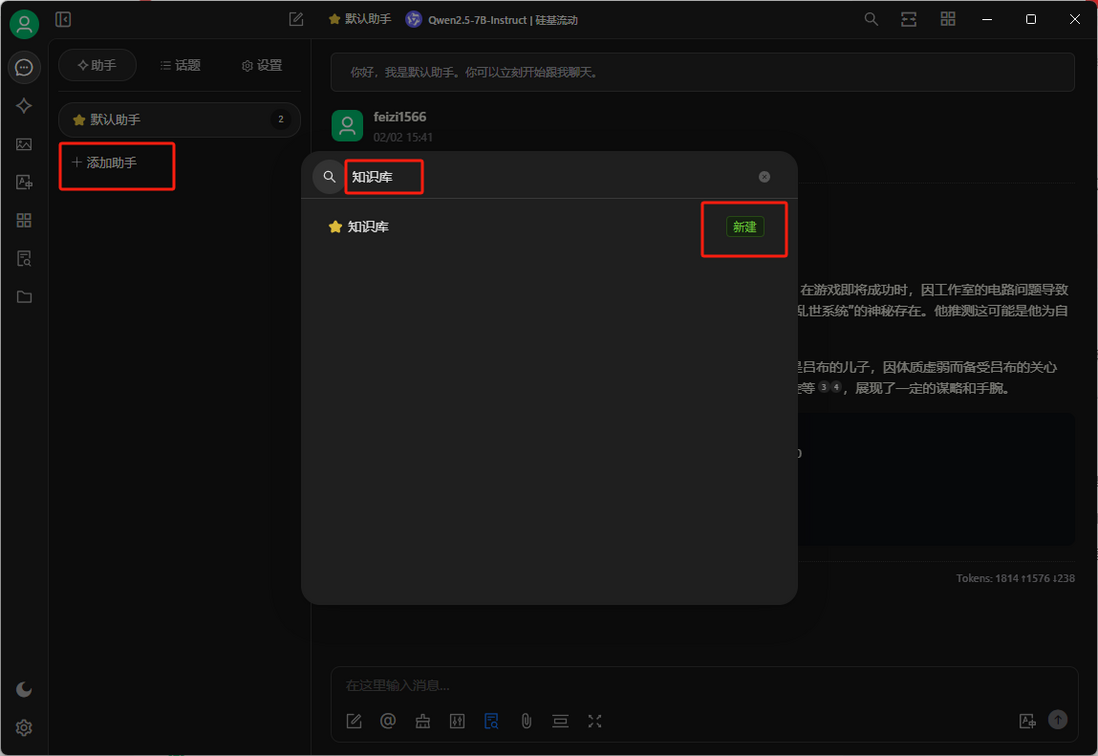This screenshot has height=756, width=1098.
Task: Open the Paintings image icon in sidebar
Action: click(24, 144)
